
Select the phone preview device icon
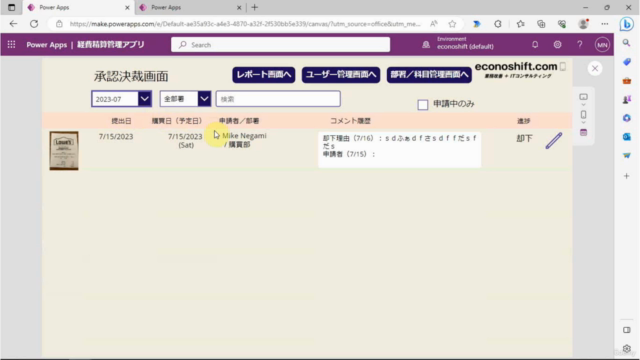583,115
